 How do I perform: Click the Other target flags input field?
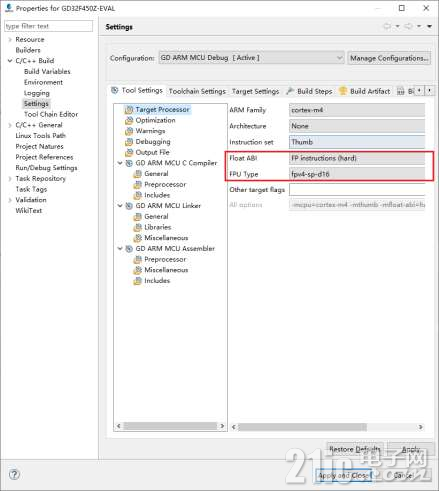357,190
